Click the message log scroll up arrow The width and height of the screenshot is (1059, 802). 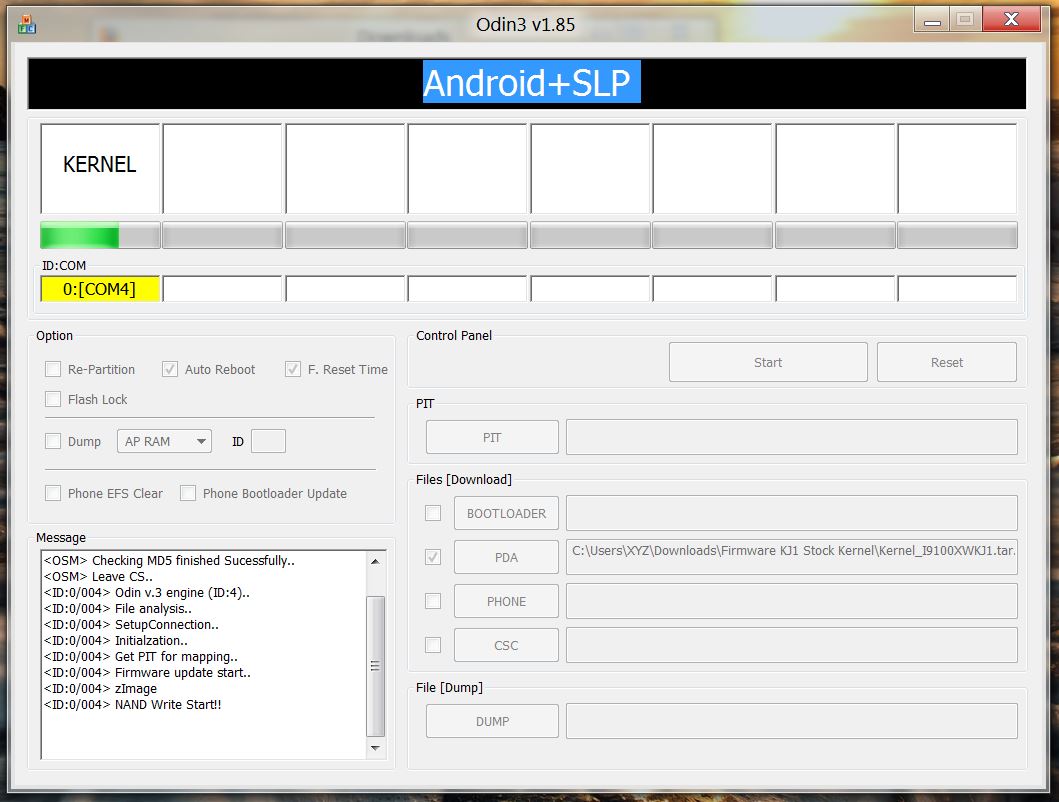coord(376,561)
